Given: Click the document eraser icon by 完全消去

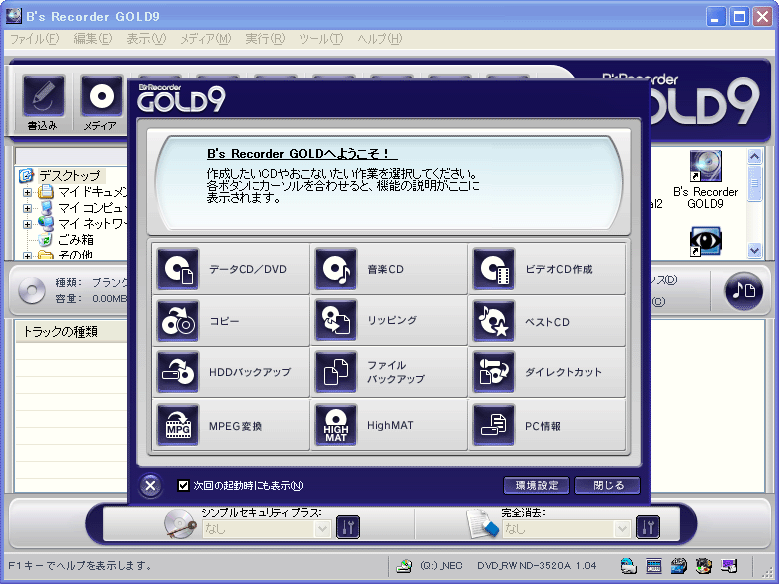Looking at the screenshot, I should tap(482, 524).
